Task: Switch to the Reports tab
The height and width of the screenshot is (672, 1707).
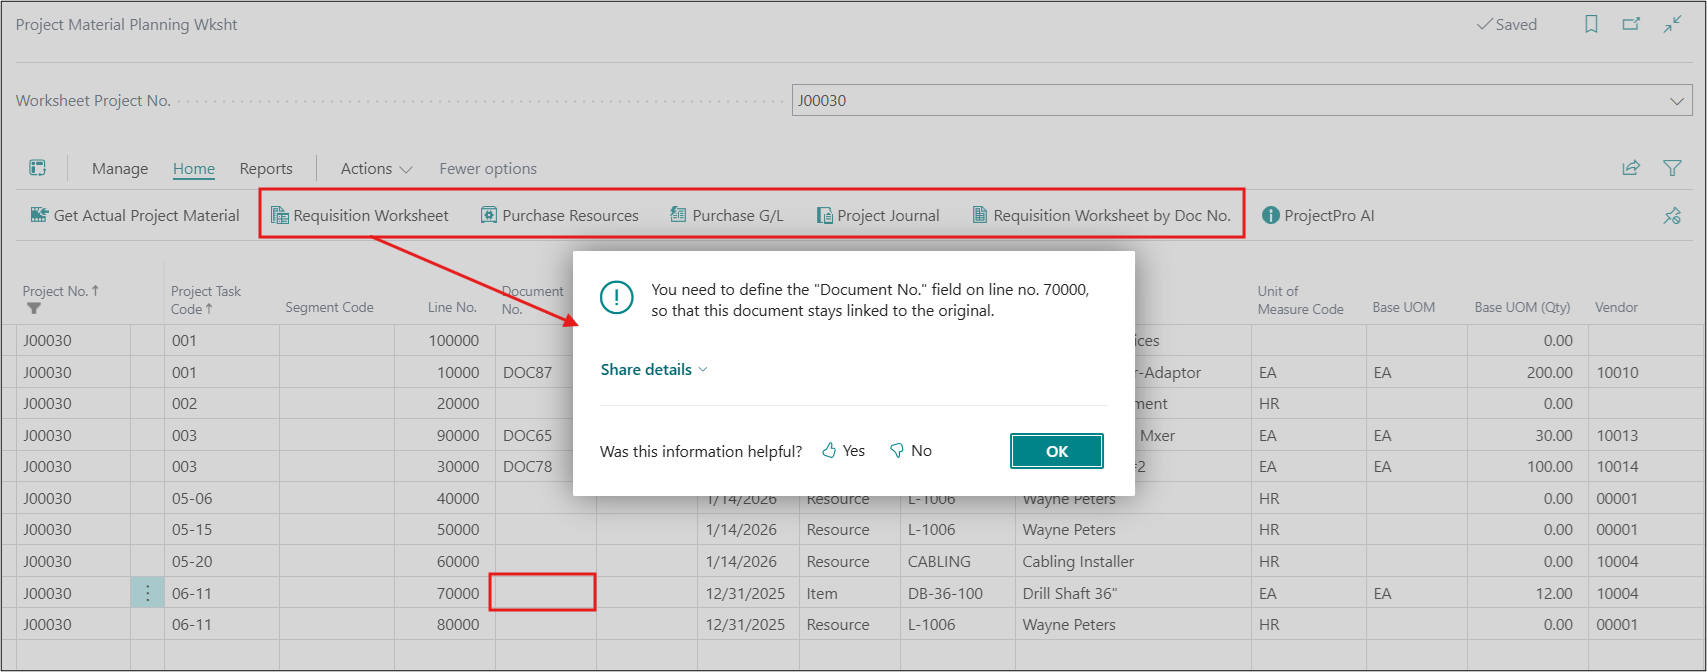Action: (266, 169)
